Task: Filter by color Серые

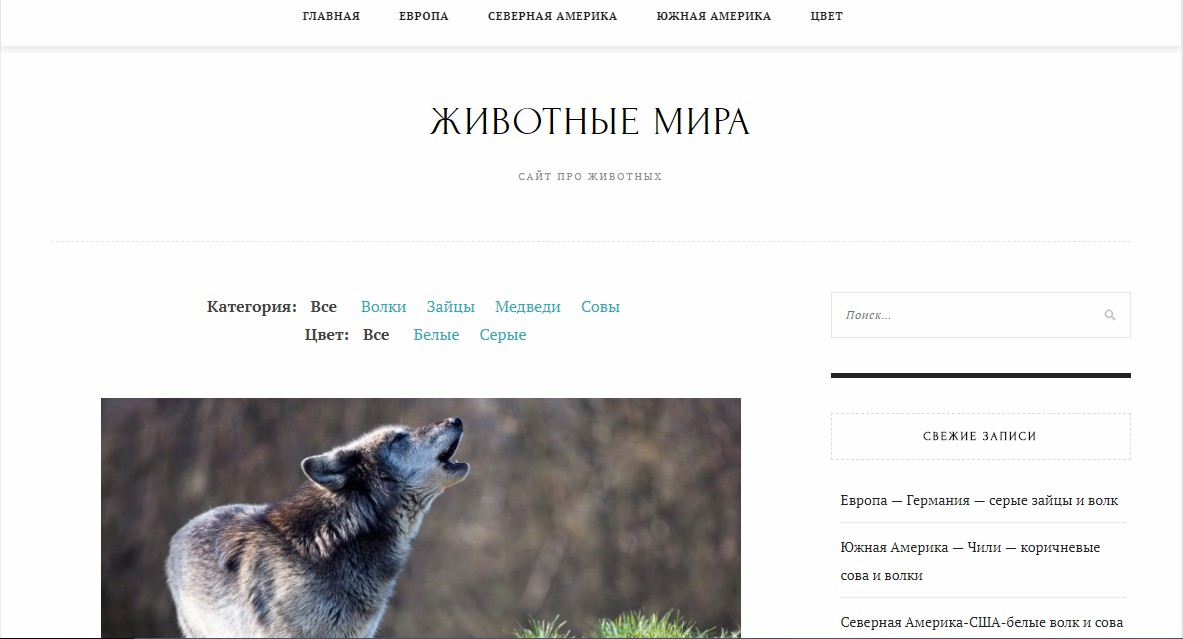Action: tap(502, 335)
